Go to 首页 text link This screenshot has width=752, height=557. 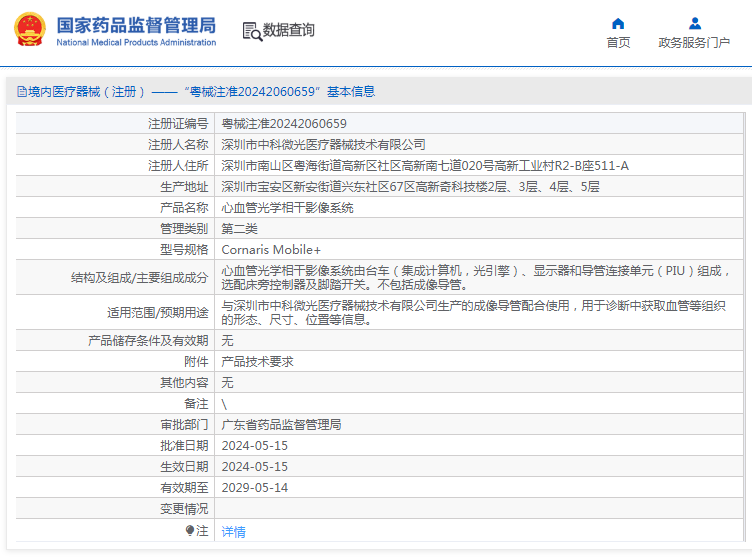coord(618,43)
